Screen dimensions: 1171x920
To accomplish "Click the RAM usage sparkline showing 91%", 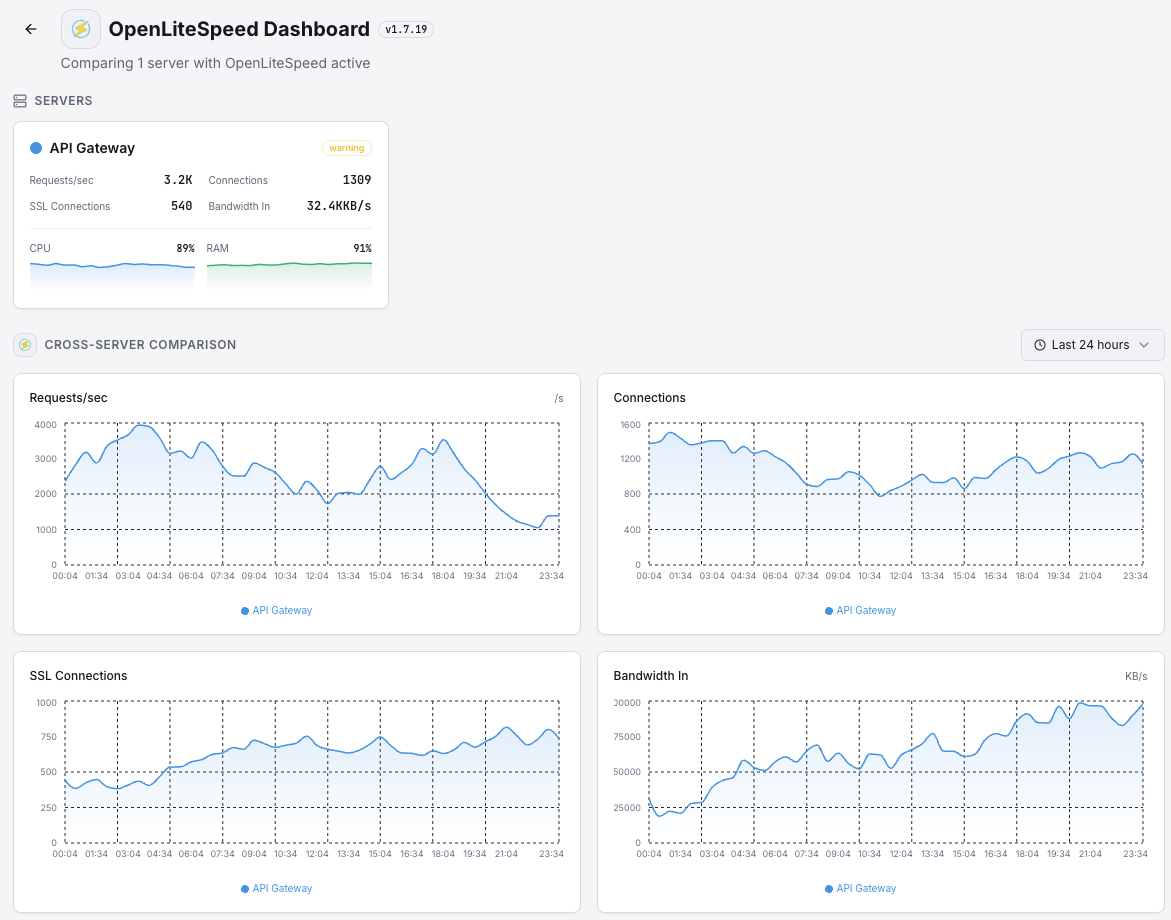I will [289, 268].
